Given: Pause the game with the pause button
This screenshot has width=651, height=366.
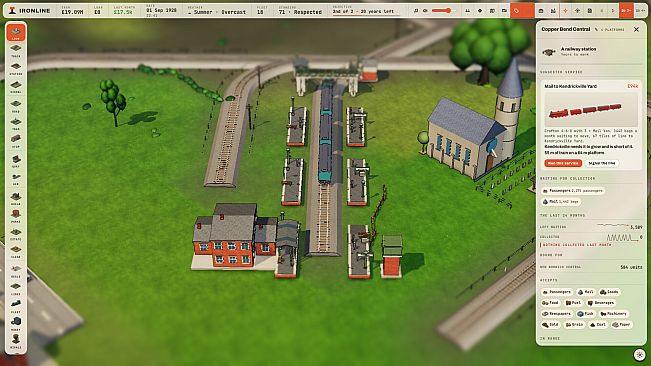Looking at the screenshot, I should click(x=602, y=11).
